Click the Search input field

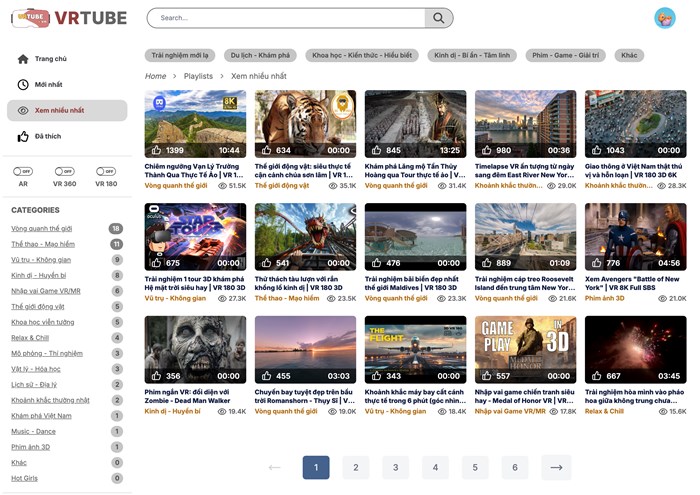[287, 18]
